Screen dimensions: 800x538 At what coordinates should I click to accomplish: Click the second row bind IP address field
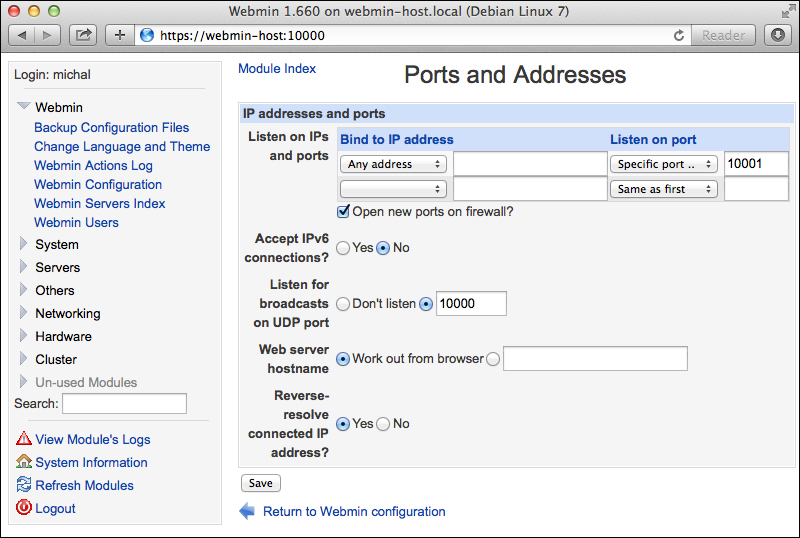tap(530, 189)
